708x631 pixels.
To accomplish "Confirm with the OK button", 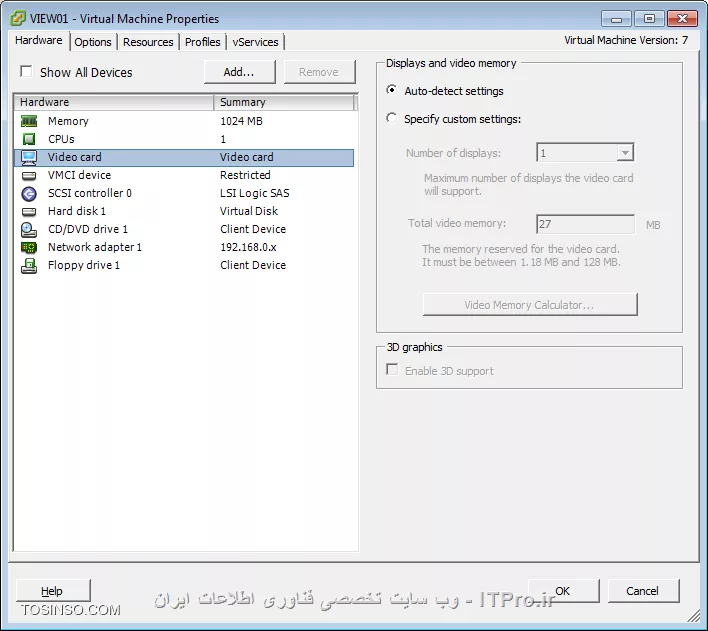I will pos(564,591).
